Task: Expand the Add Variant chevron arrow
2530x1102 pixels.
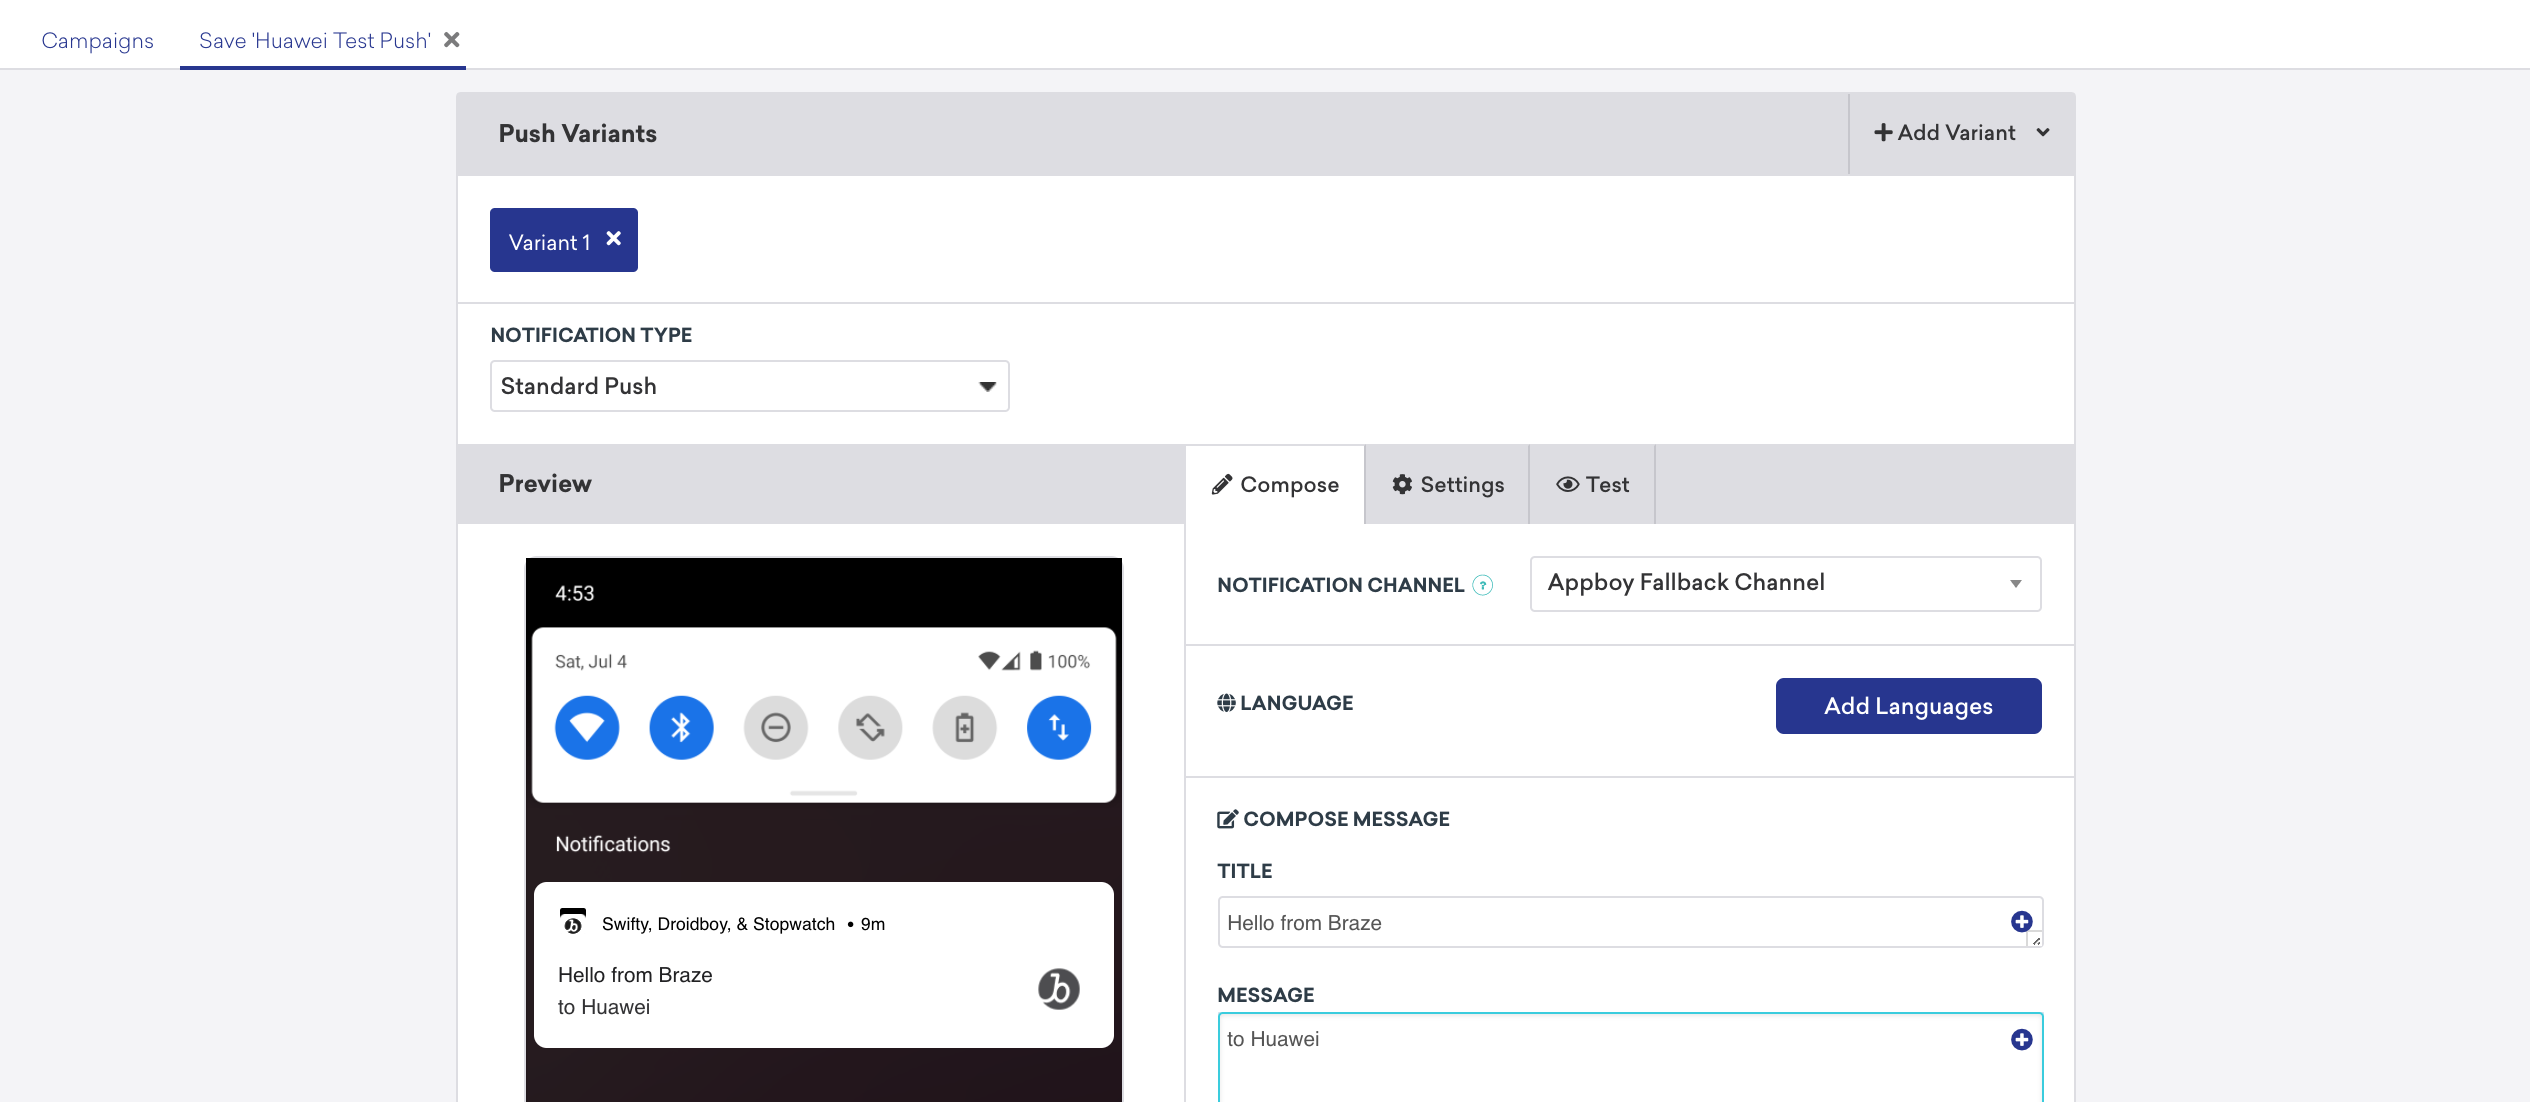Action: point(2043,133)
